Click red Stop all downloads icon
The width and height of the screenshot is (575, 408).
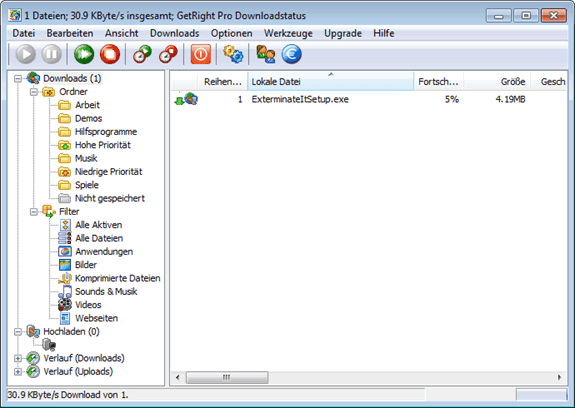110,54
